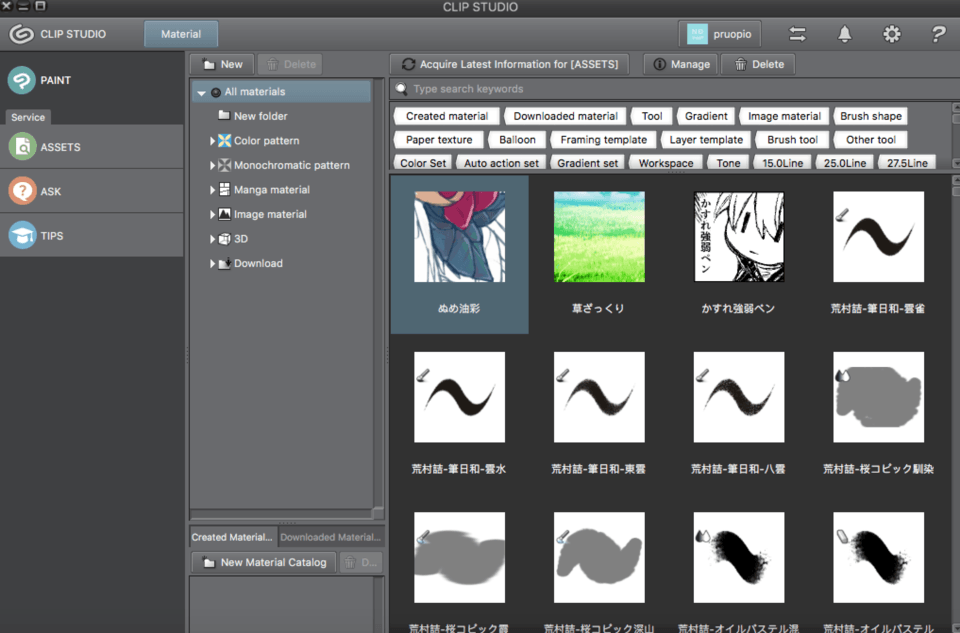This screenshot has height=633, width=960.
Task: Collapse the All materials tree
Action: pyautogui.click(x=202, y=90)
